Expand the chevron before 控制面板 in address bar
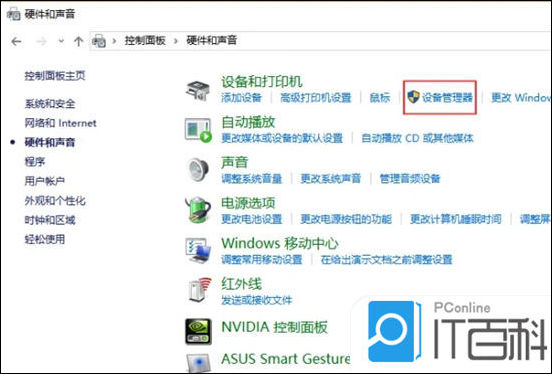The image size is (552, 374). click(x=114, y=41)
